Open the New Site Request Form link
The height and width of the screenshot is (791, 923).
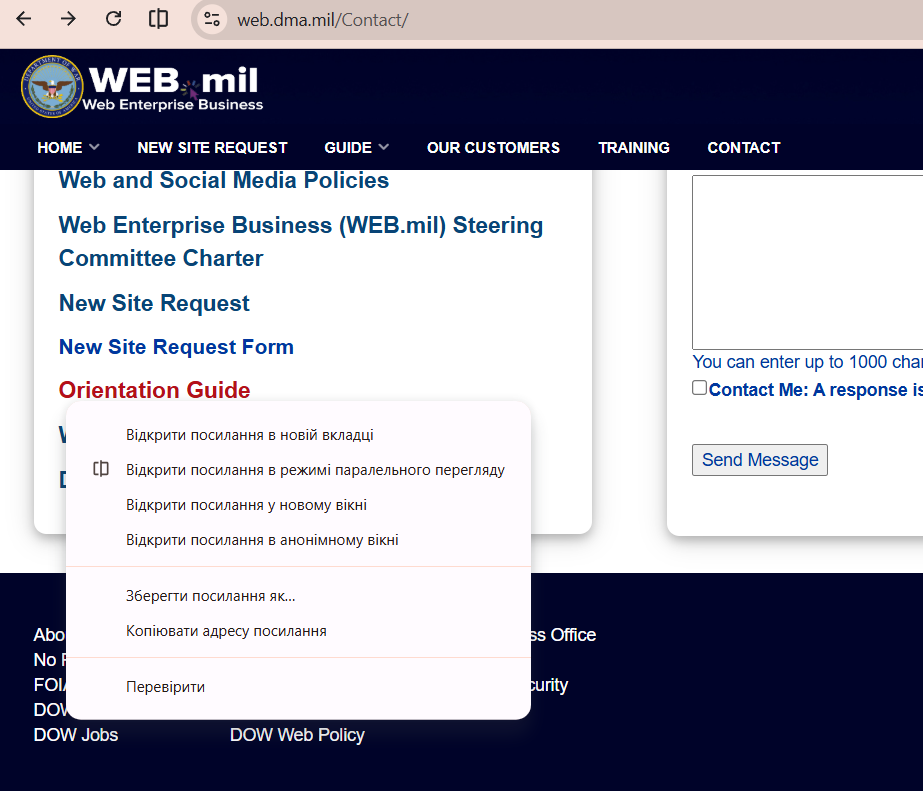pos(176,347)
